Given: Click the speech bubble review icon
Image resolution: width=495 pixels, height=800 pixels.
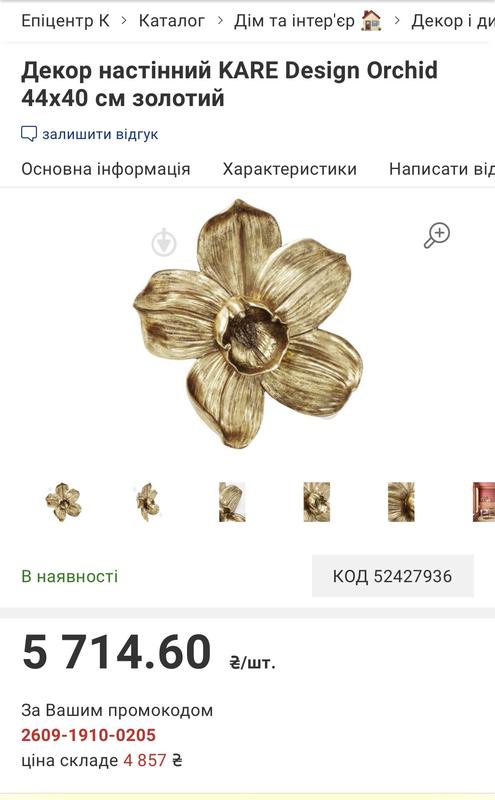Looking at the screenshot, I should pyautogui.click(x=29, y=134).
